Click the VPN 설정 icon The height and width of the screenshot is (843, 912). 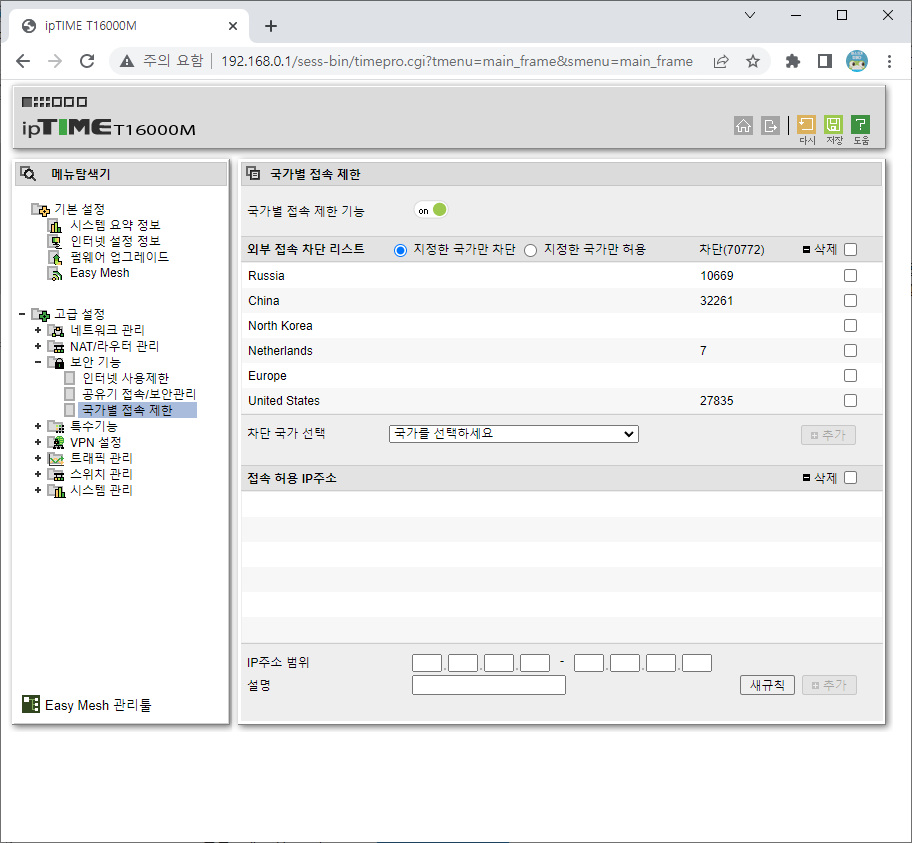click(56, 443)
